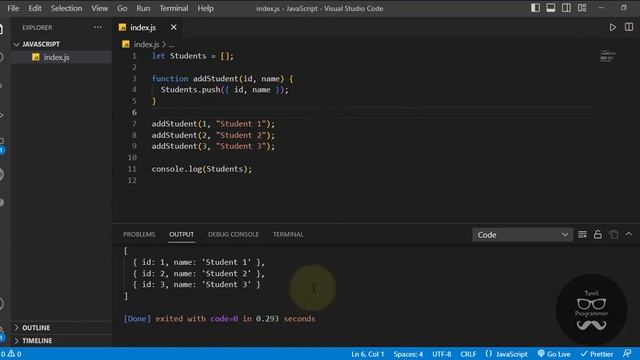This screenshot has height=360, width=640.
Task: Toggle output scroll lock
Action: pyautogui.click(x=598, y=234)
